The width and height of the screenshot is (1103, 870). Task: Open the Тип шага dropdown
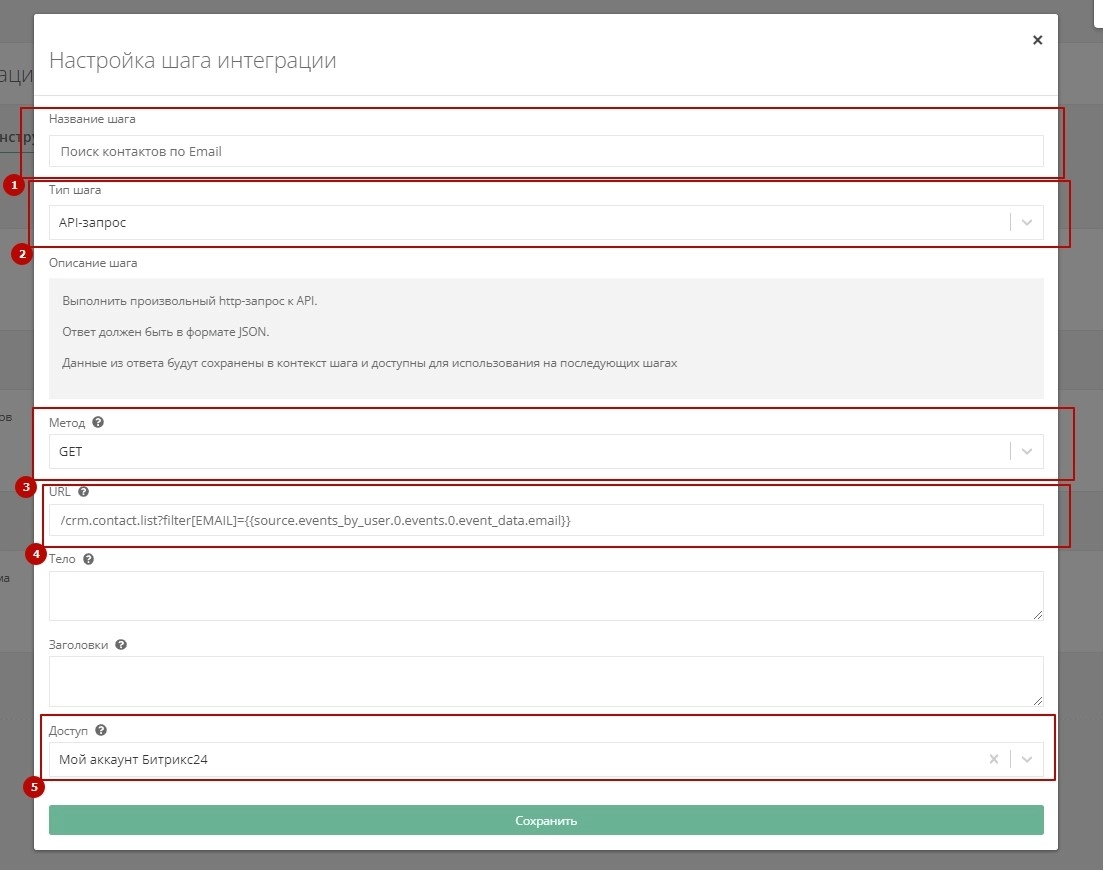(x=1025, y=222)
